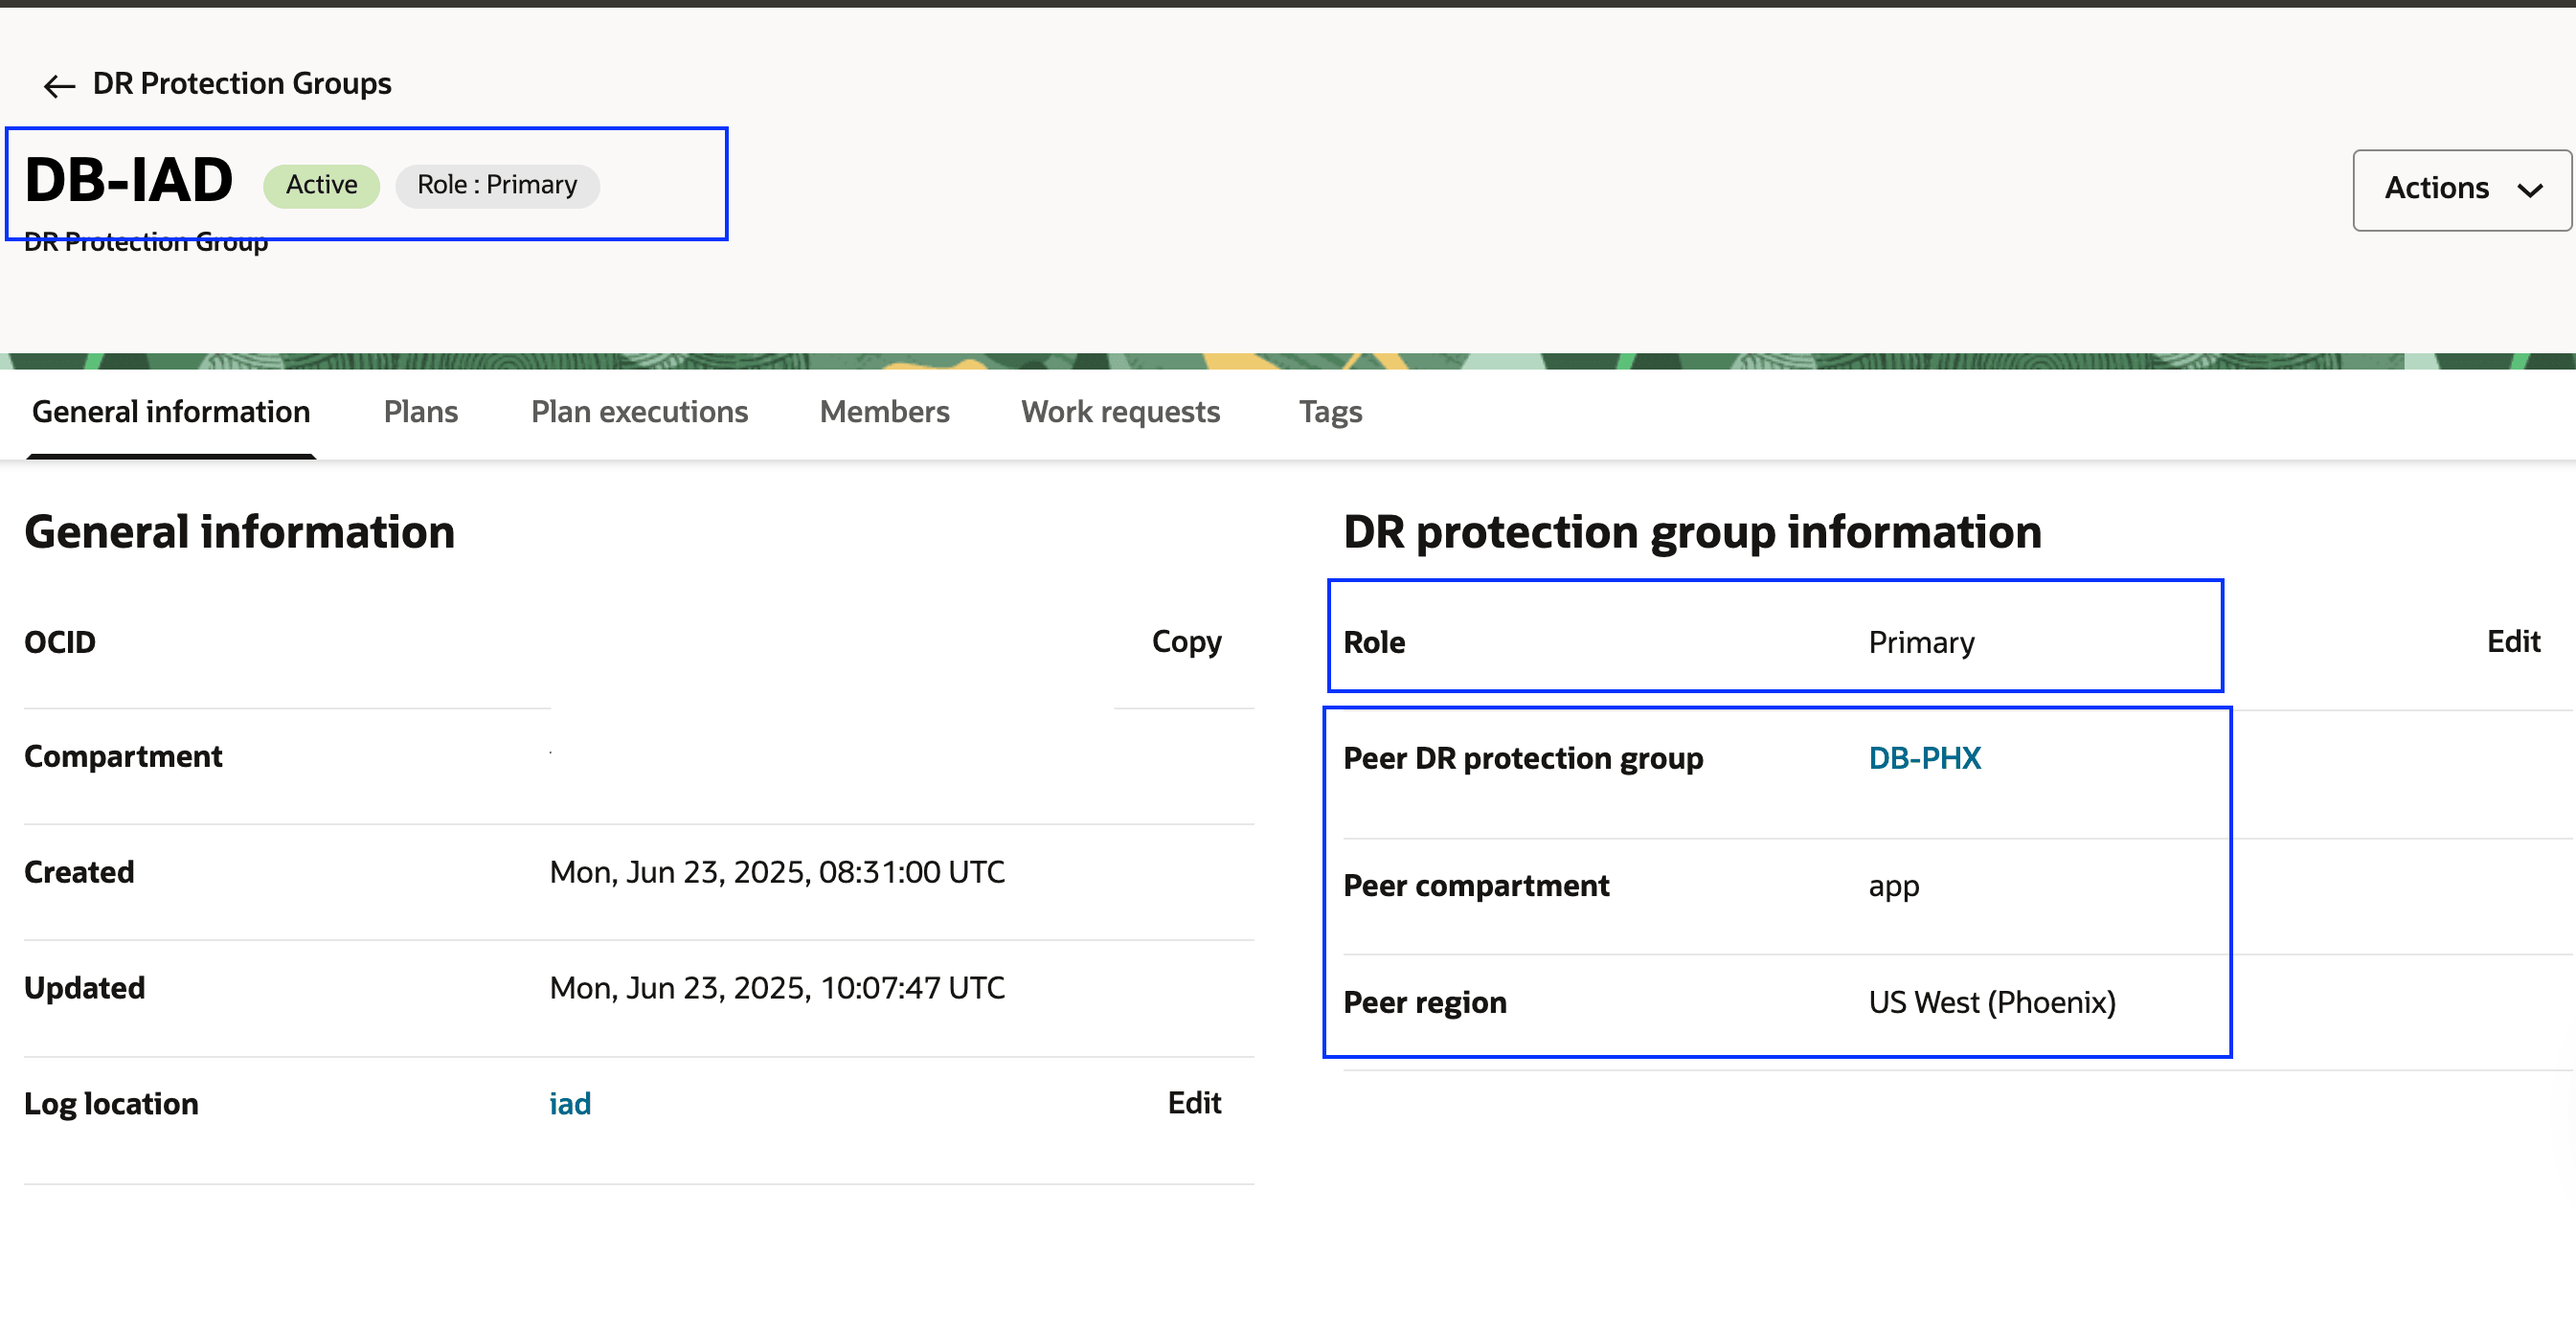Viewport: 2576px width, 1325px height.
Task: Click the Created timestamp value
Action: coord(777,872)
